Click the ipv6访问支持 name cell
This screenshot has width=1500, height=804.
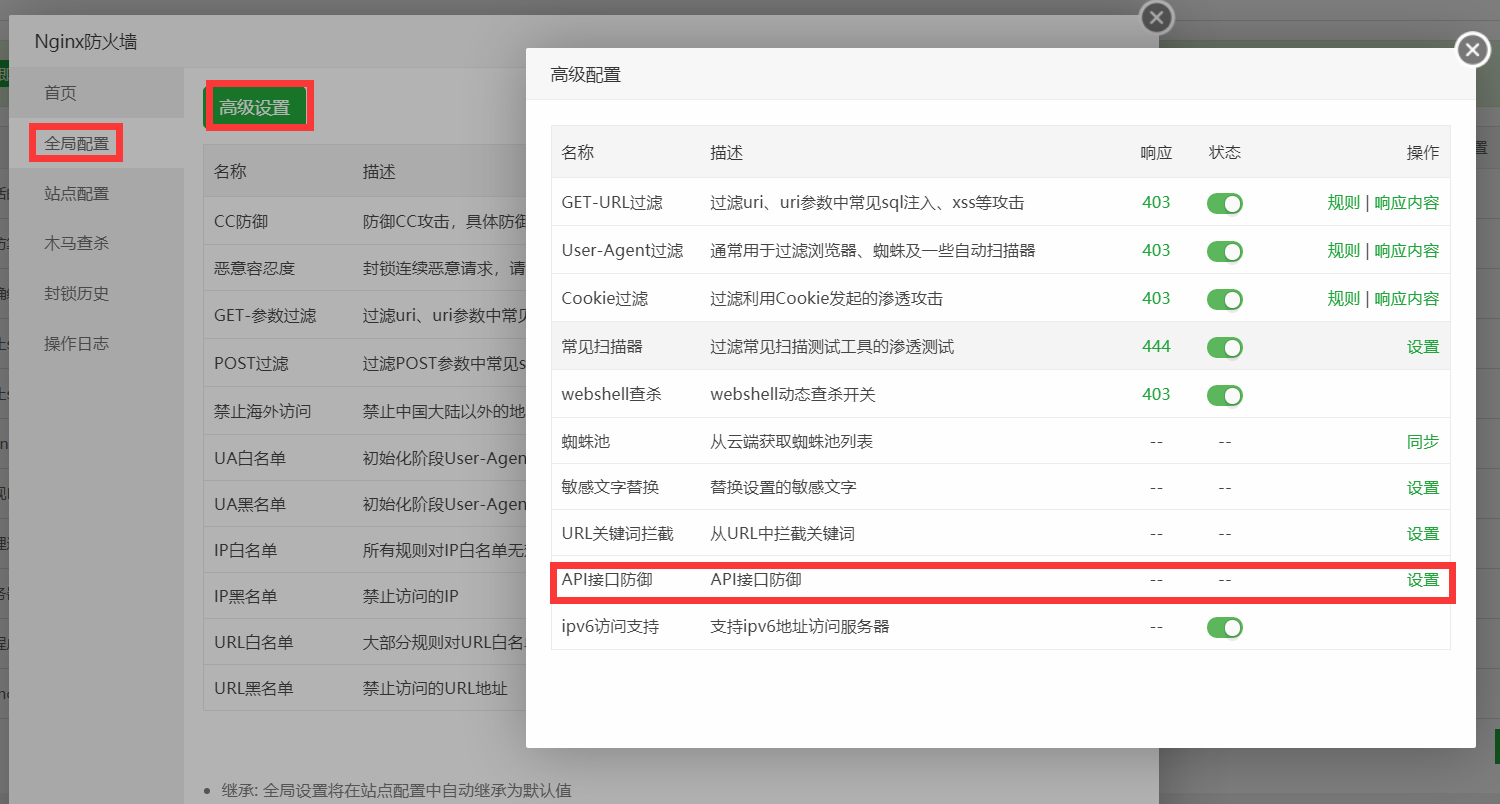pyautogui.click(x=611, y=627)
